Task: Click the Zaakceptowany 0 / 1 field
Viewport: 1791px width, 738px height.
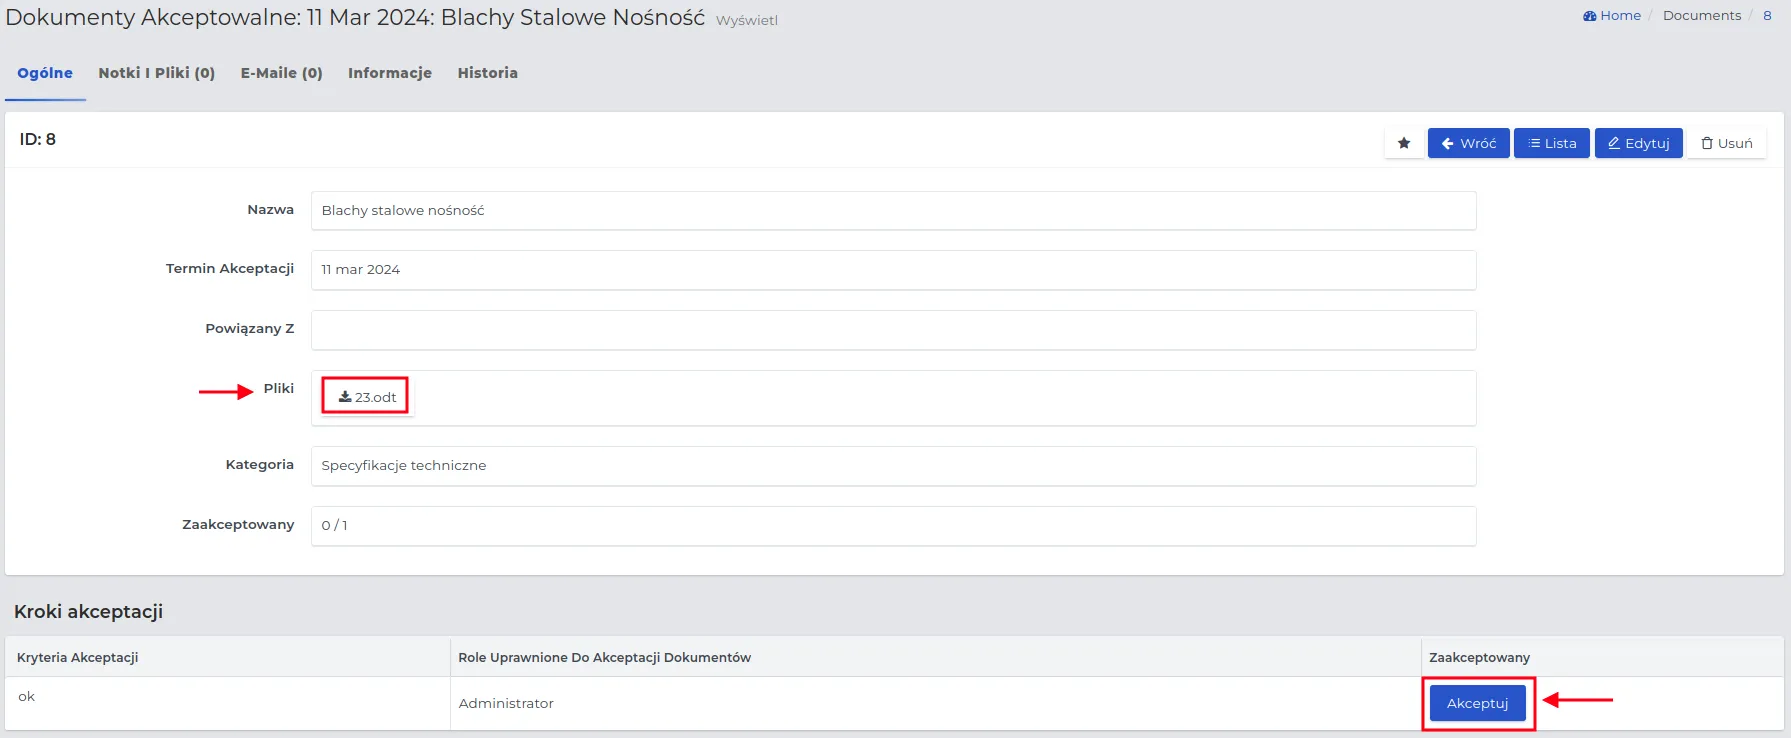Action: (892, 526)
